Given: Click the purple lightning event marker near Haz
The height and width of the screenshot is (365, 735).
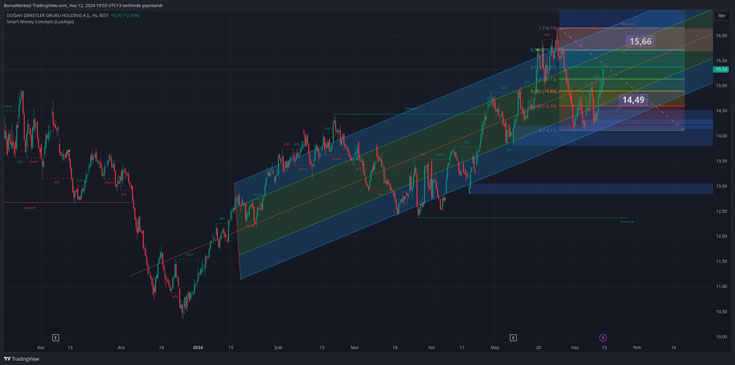Looking at the screenshot, I should [603, 337].
